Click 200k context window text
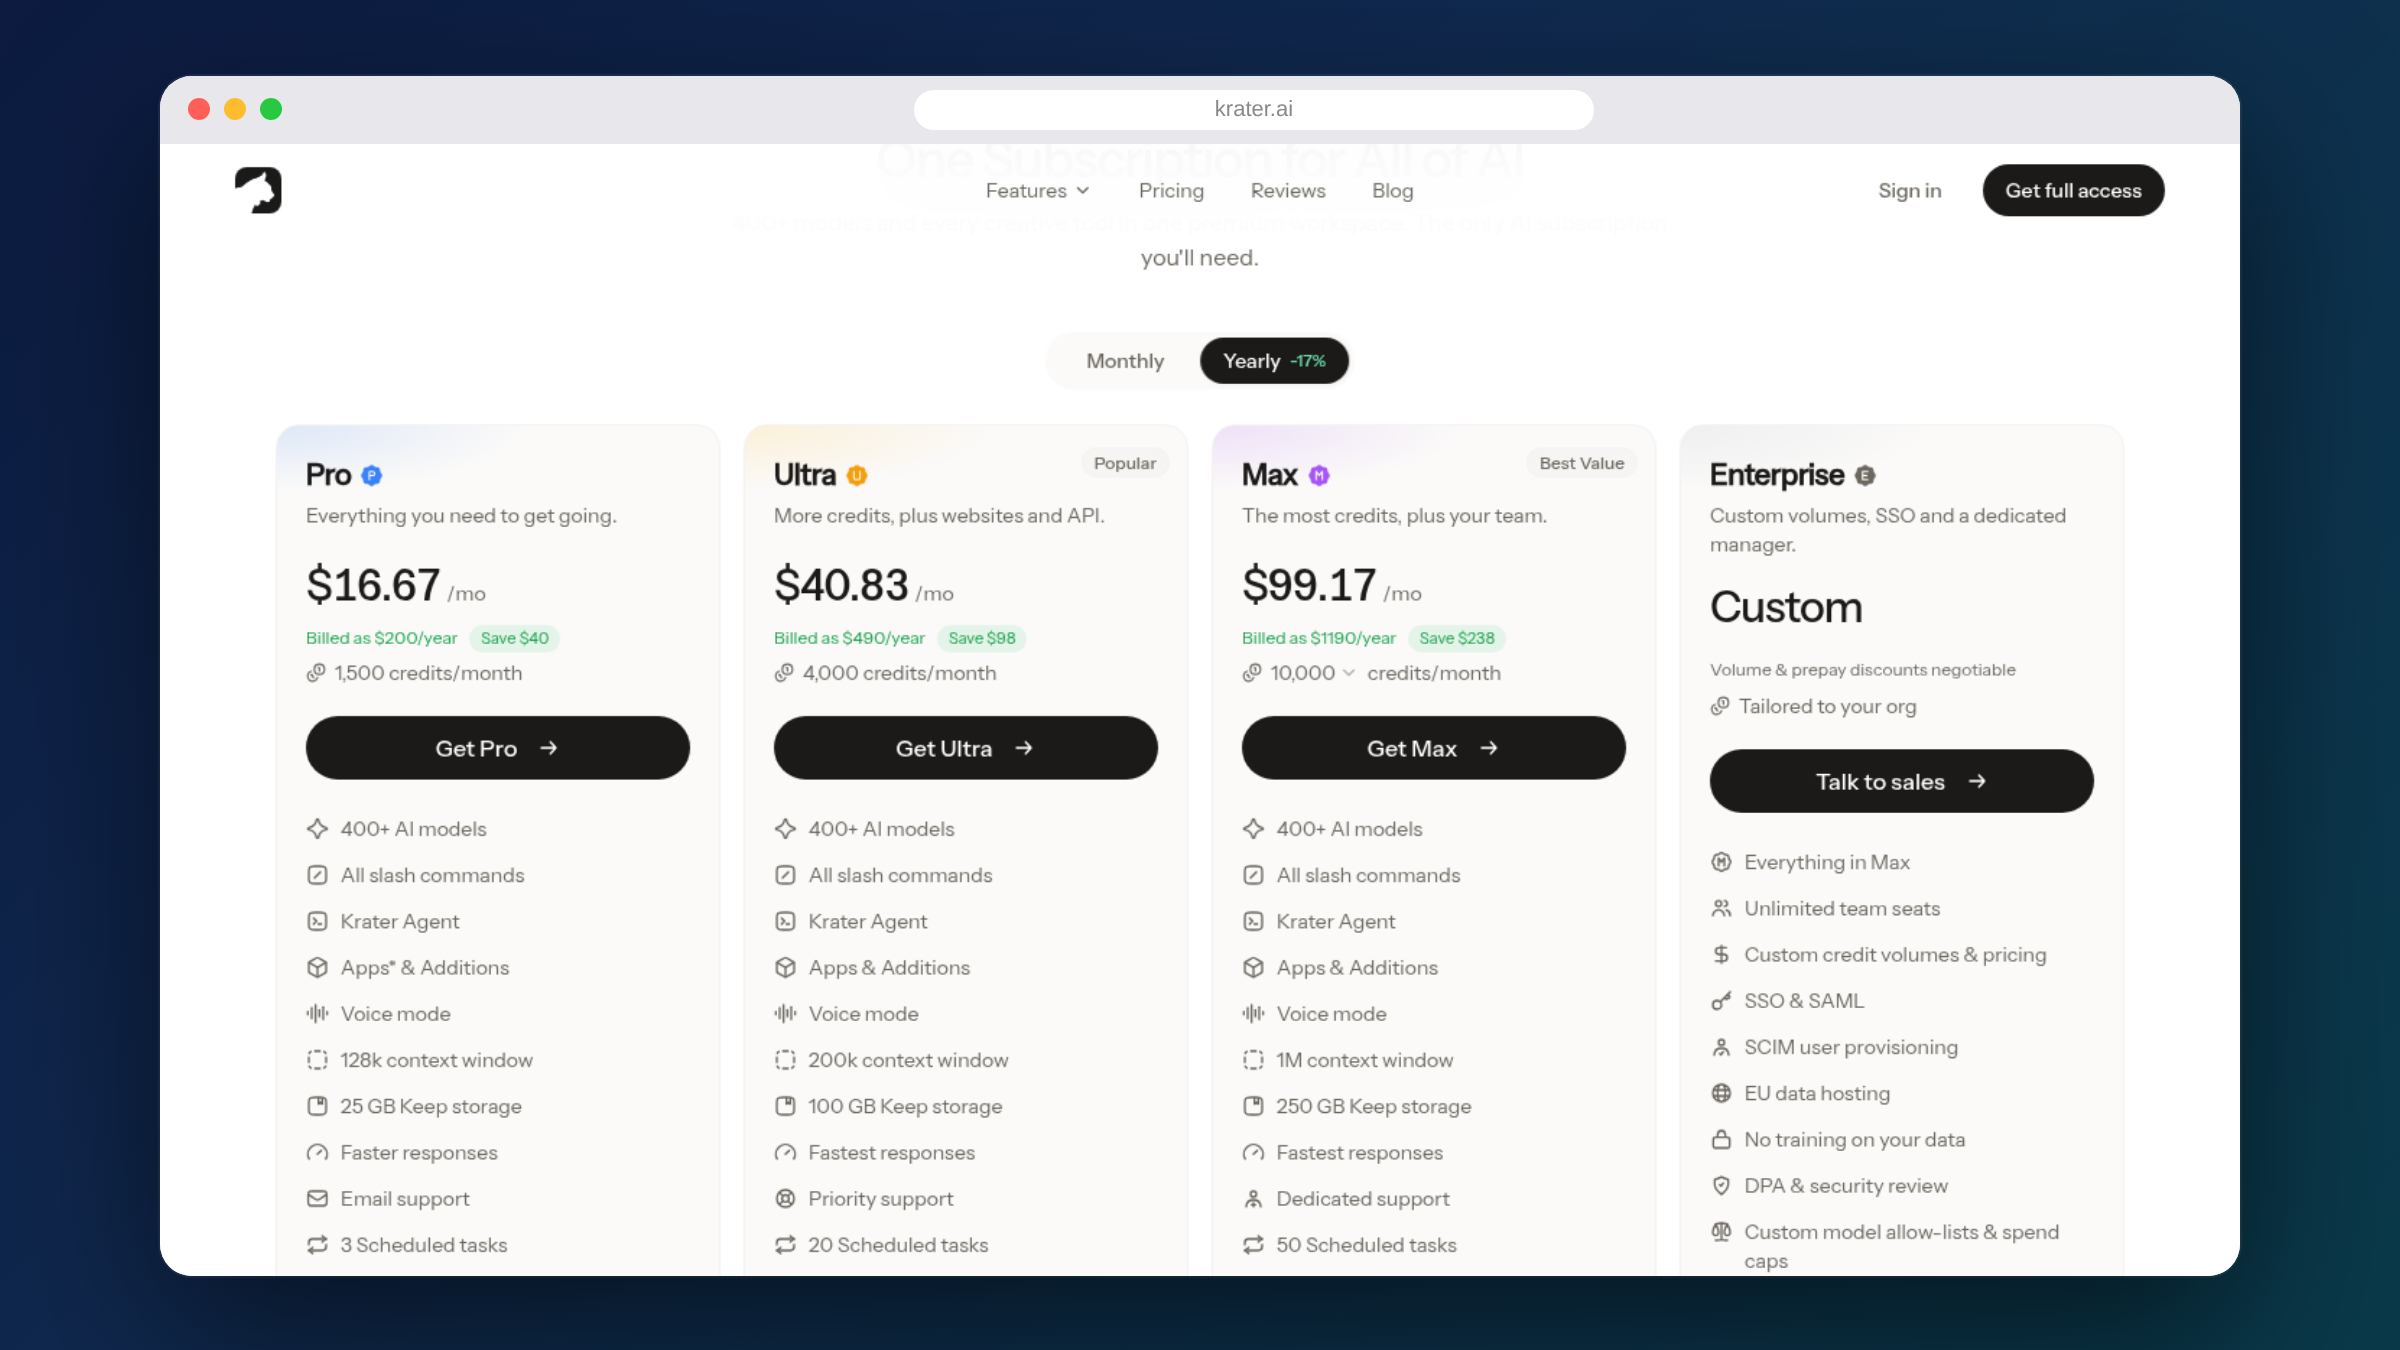 908,1060
